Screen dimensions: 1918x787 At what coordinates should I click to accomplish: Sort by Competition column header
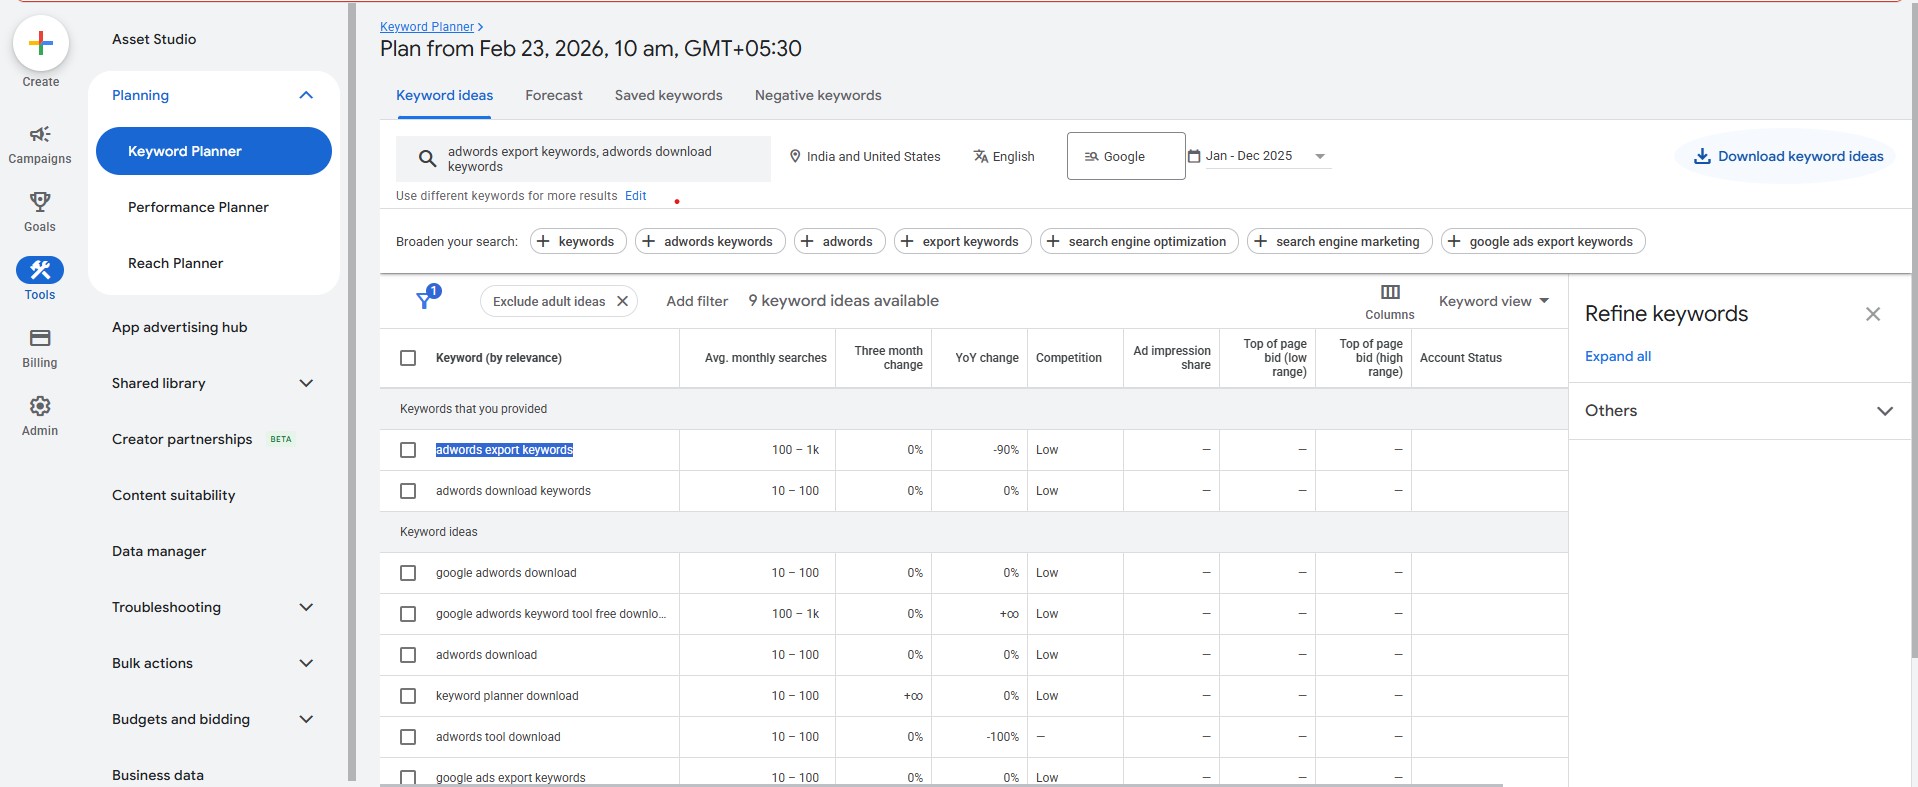1069,358
